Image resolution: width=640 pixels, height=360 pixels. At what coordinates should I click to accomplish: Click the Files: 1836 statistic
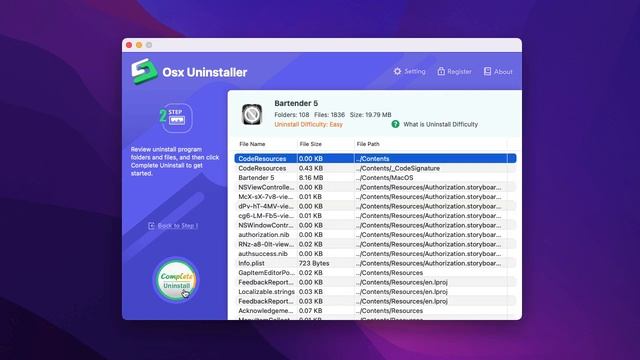(329, 115)
